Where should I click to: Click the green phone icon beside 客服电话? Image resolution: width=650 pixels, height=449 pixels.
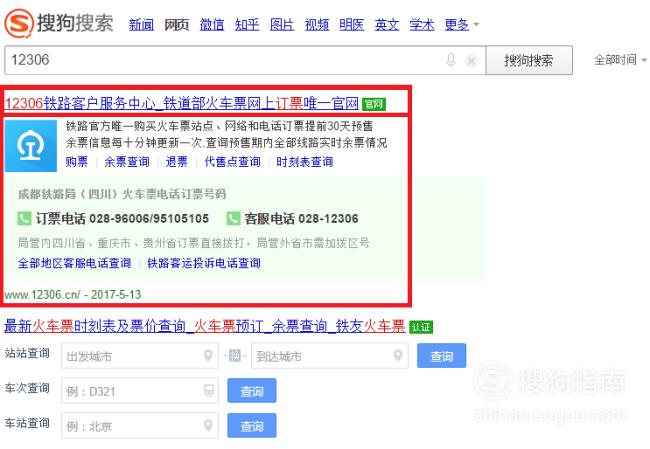[233, 218]
